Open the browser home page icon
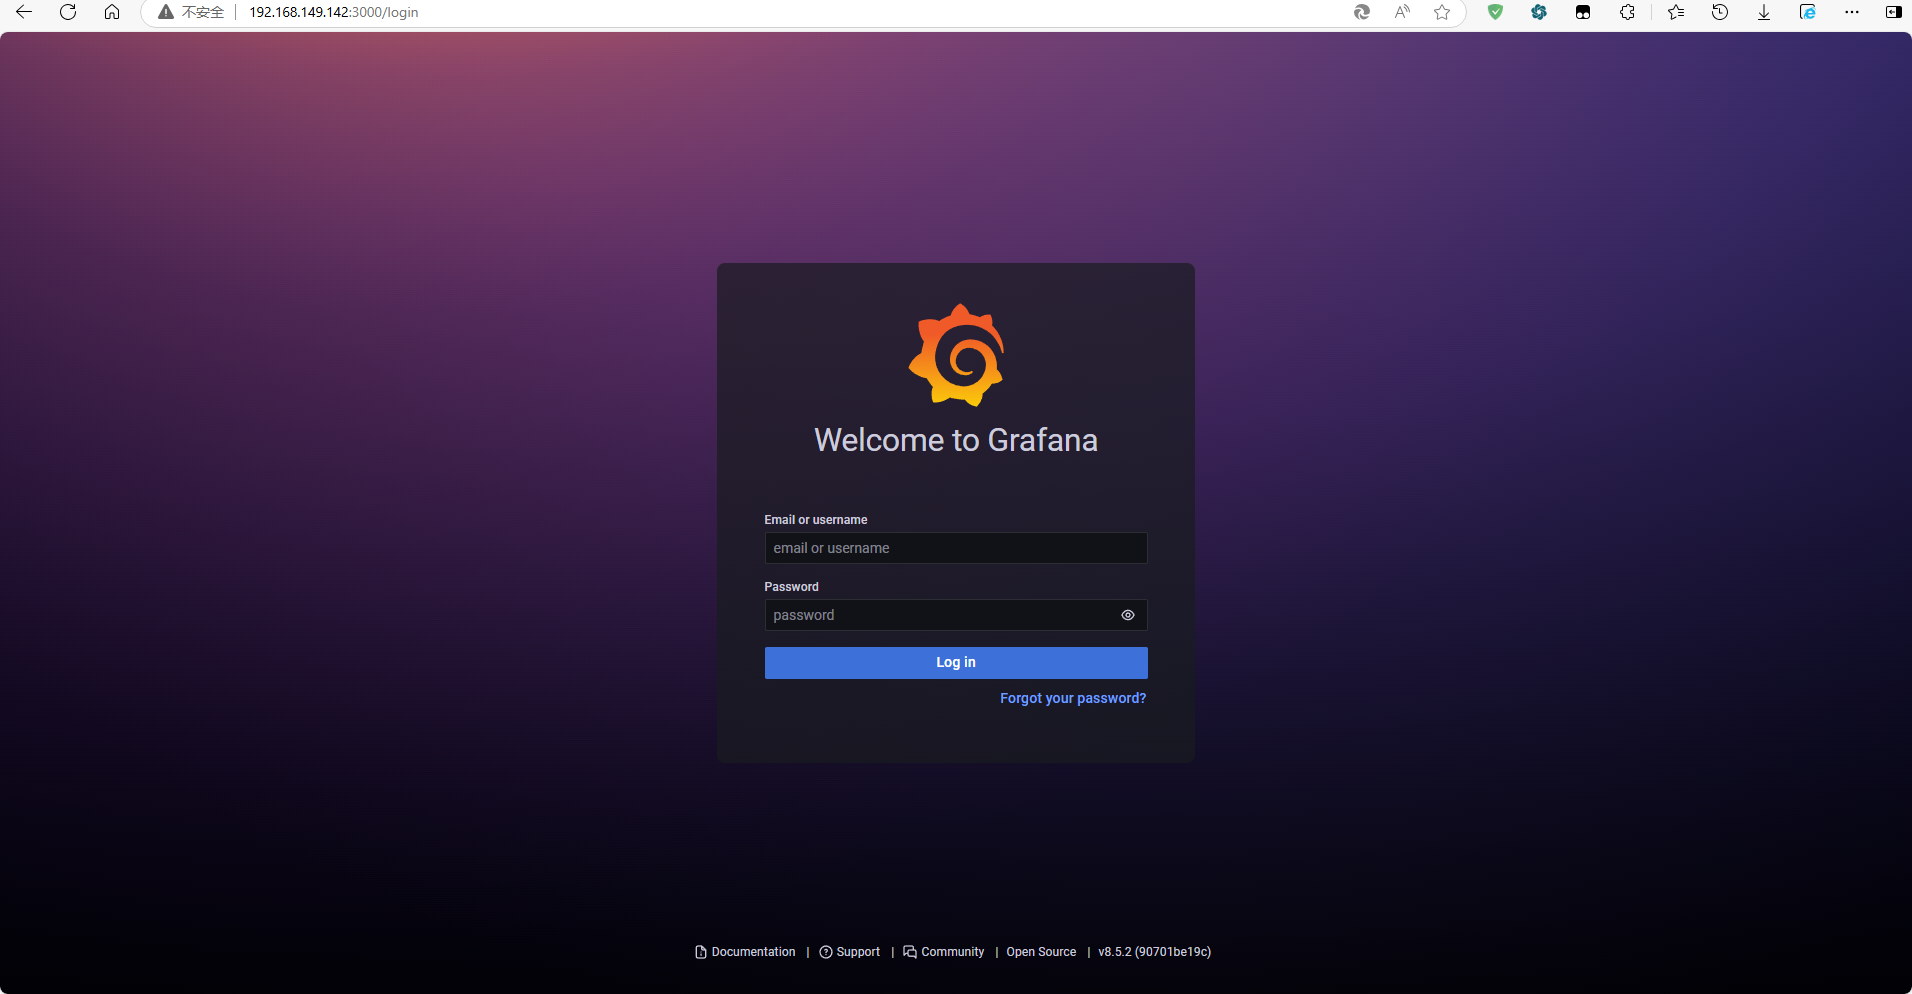 coord(112,12)
